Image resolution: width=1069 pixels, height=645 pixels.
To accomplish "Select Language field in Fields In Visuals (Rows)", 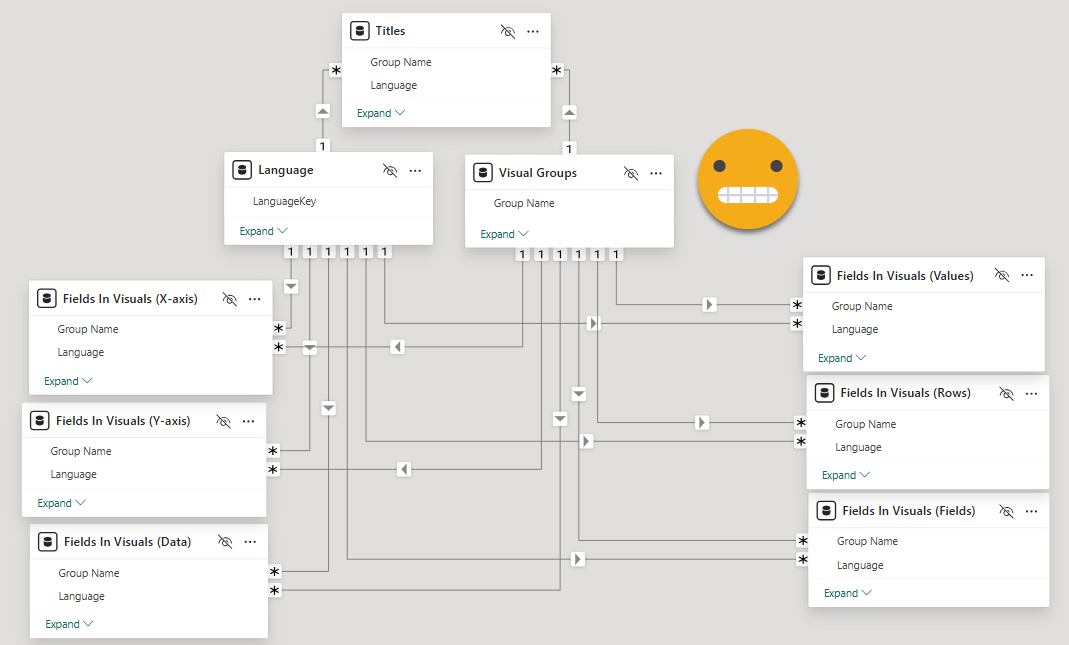I will (858, 447).
